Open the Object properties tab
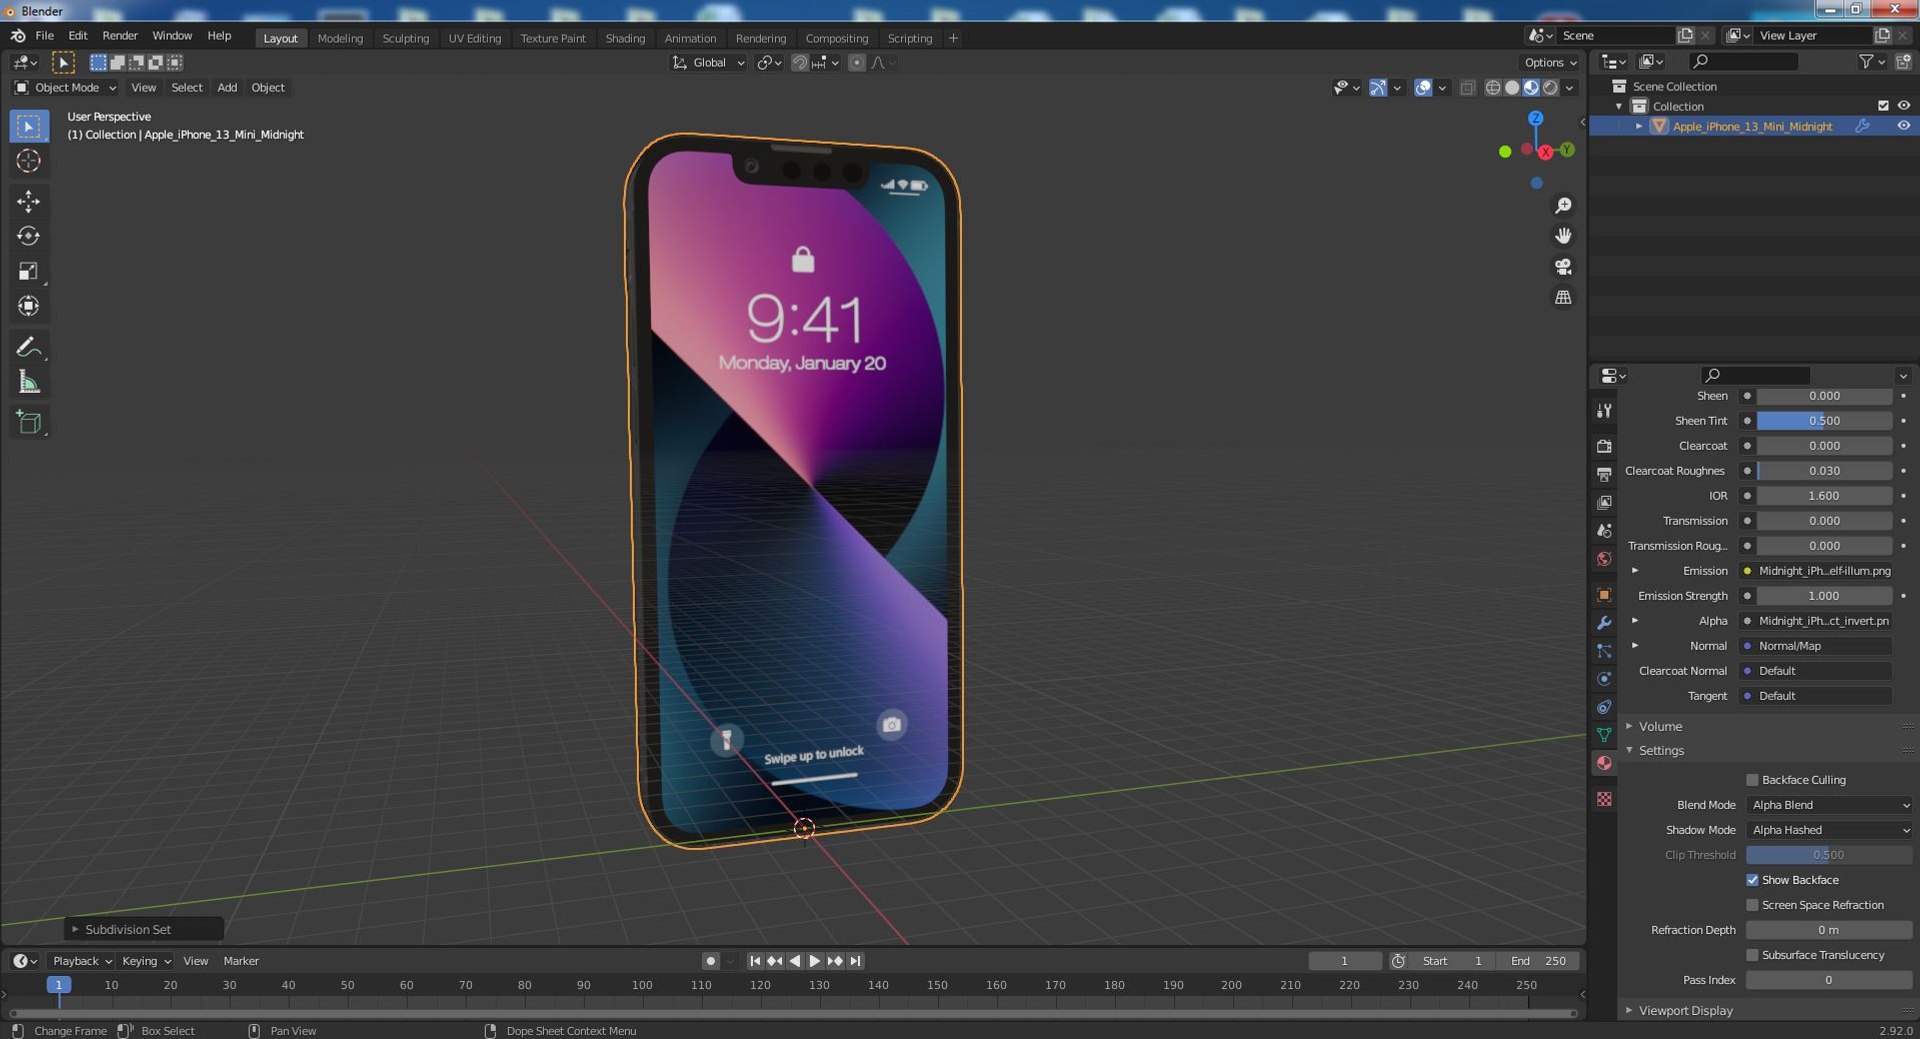The height and width of the screenshot is (1039, 1920). pyautogui.click(x=1604, y=595)
